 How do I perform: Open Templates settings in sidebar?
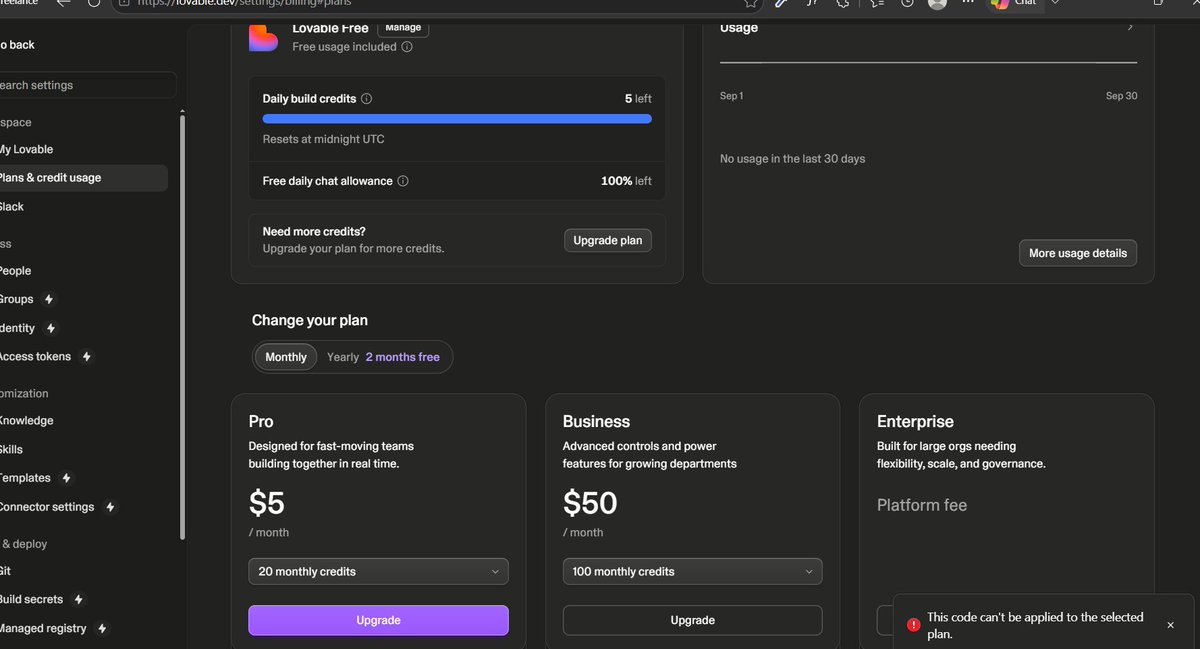pyautogui.click(x=26, y=478)
